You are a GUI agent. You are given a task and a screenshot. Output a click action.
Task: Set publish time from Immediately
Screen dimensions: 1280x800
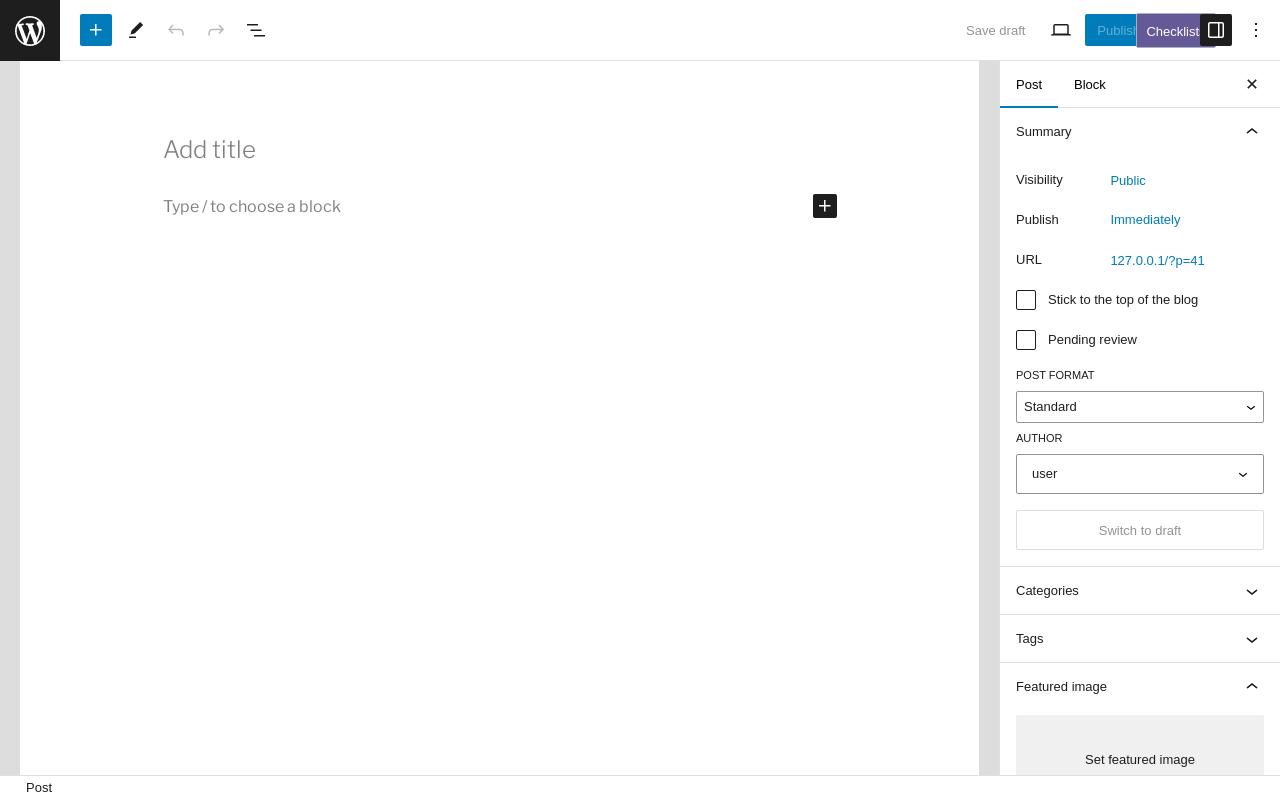pyautogui.click(x=1145, y=220)
